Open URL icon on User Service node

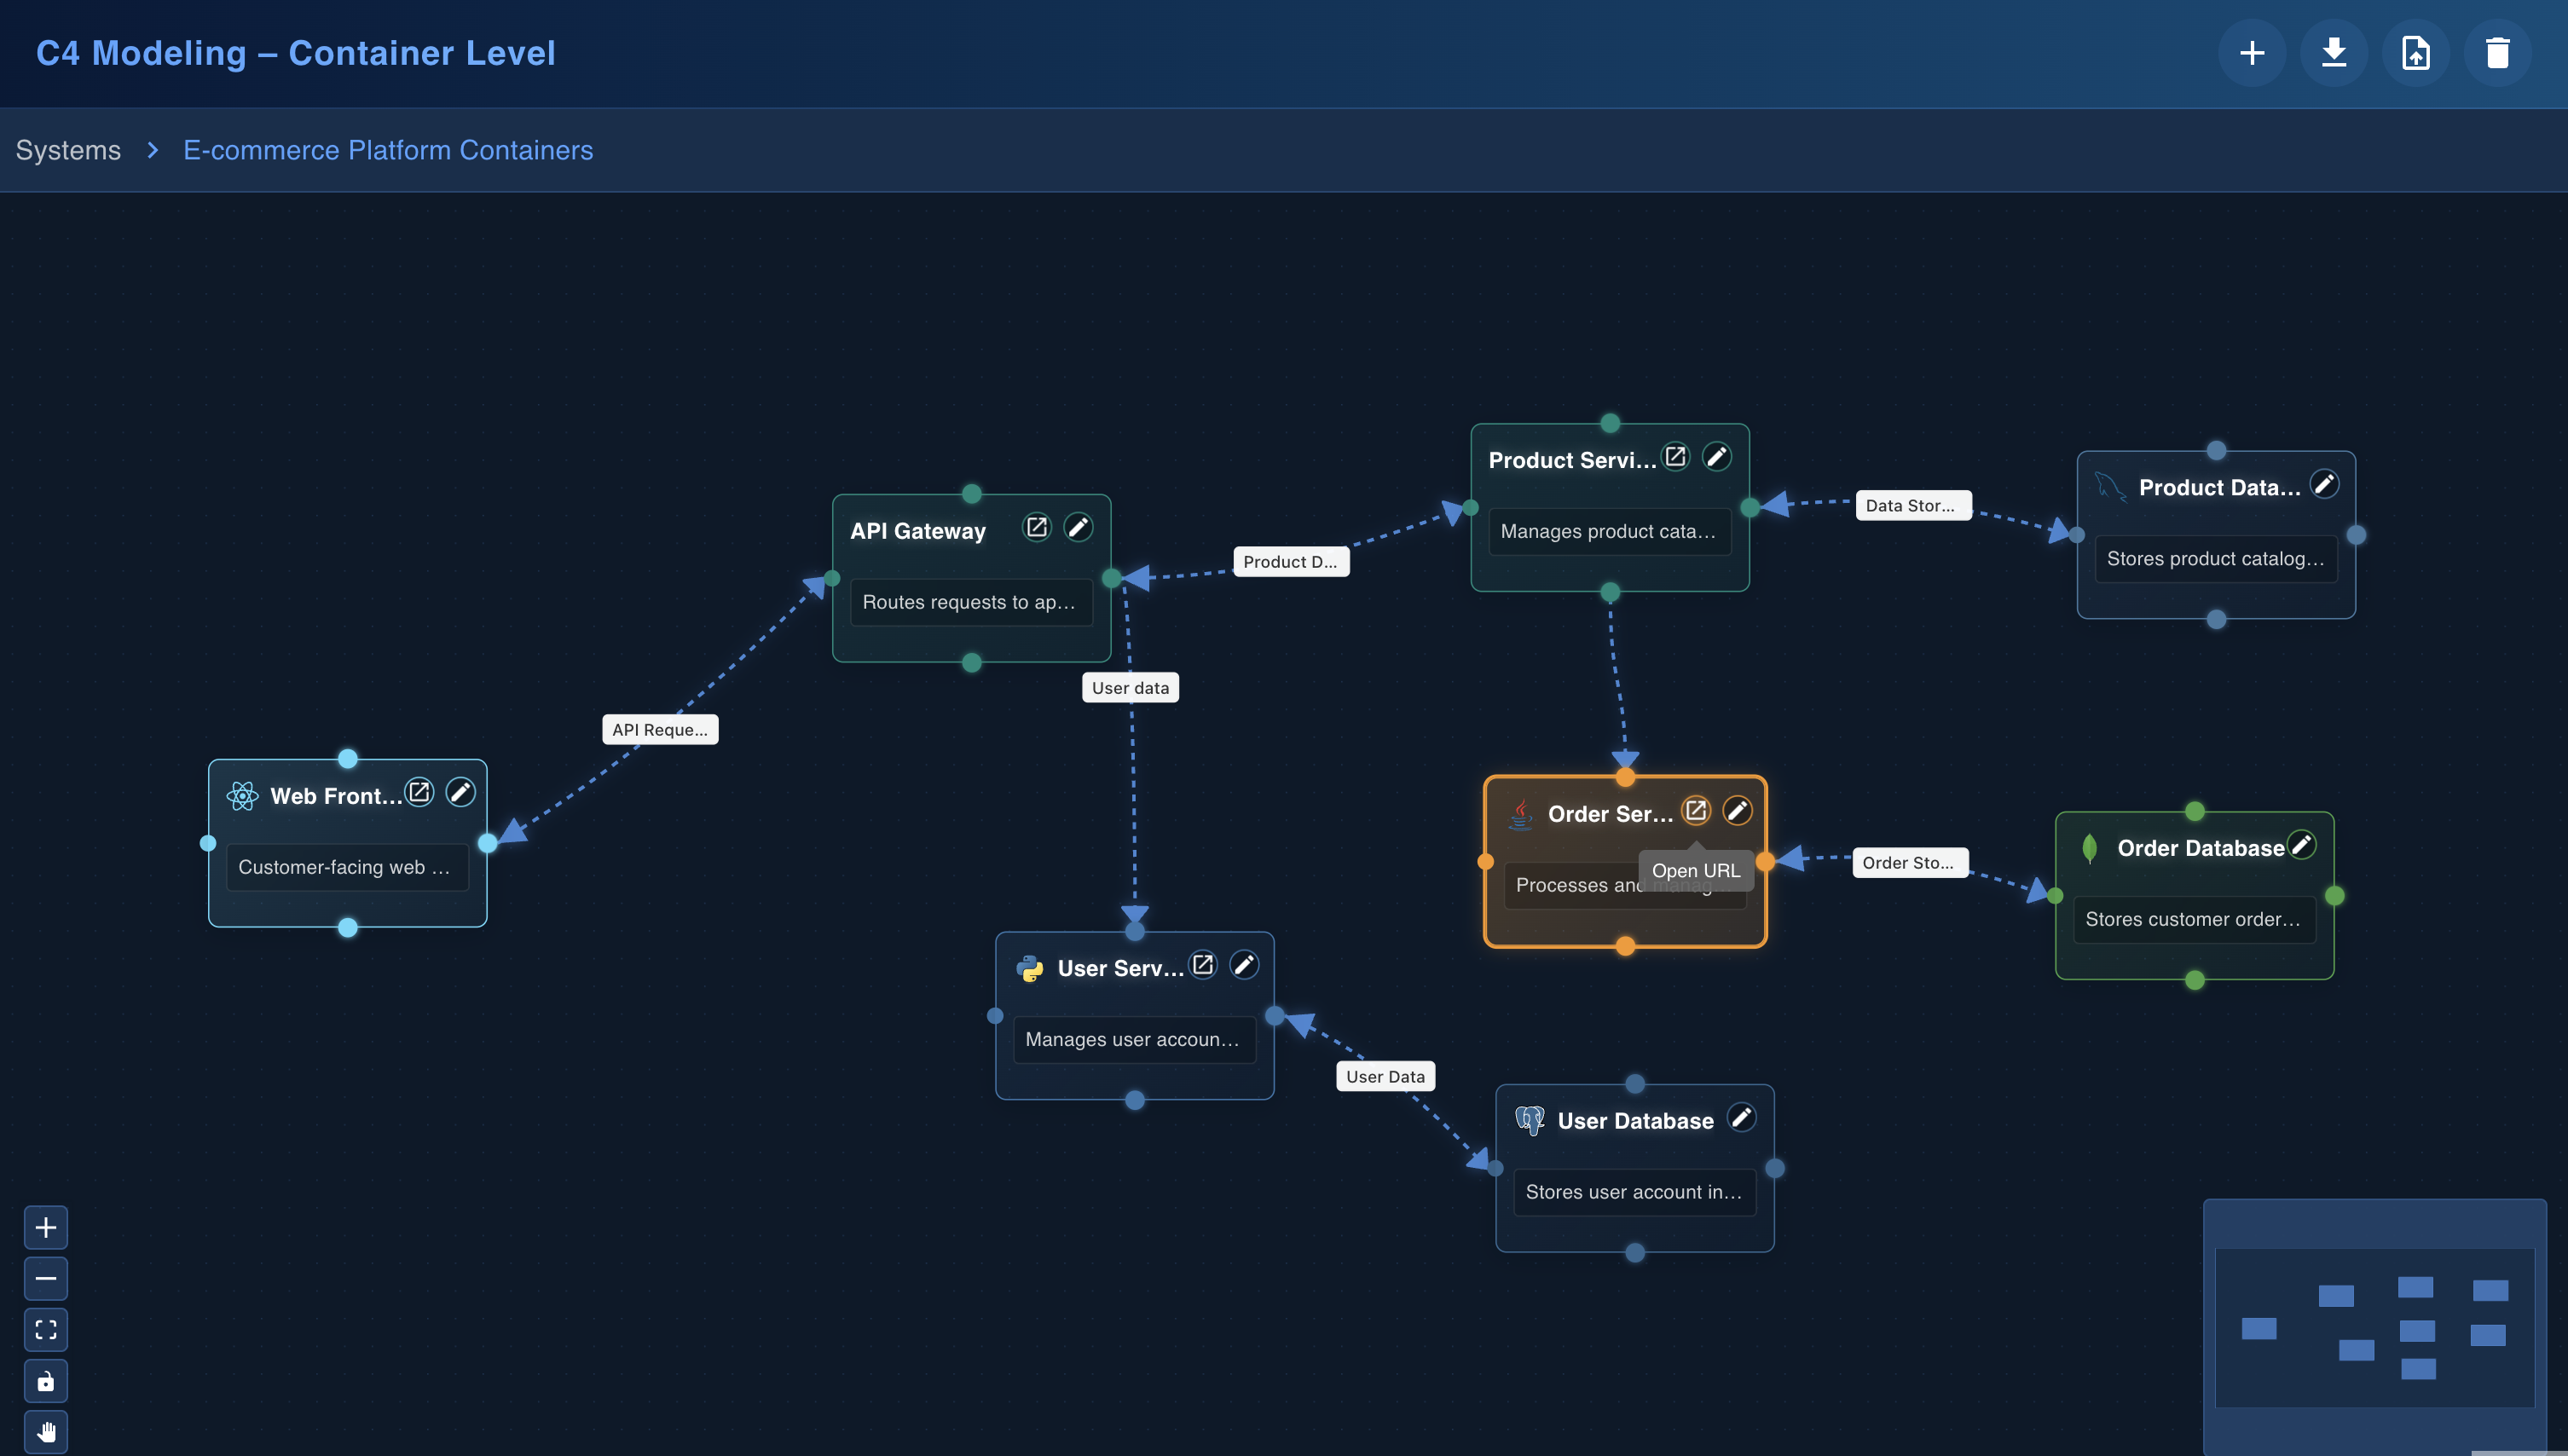coord(1203,964)
